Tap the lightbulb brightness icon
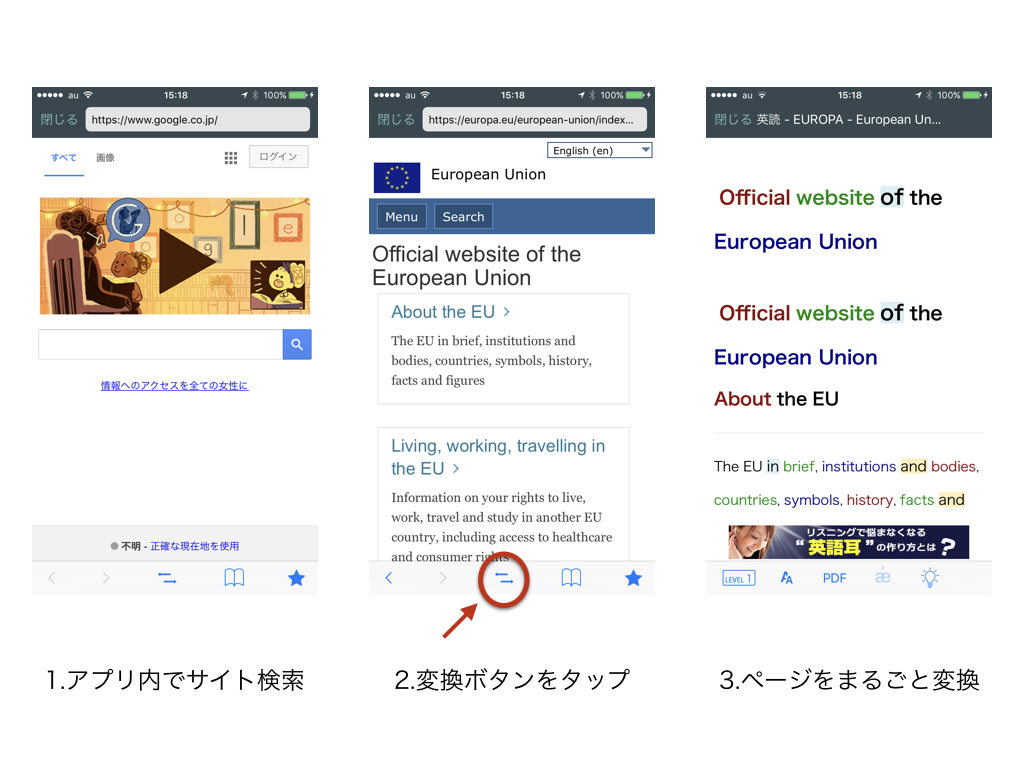1024x768 pixels. (x=930, y=577)
